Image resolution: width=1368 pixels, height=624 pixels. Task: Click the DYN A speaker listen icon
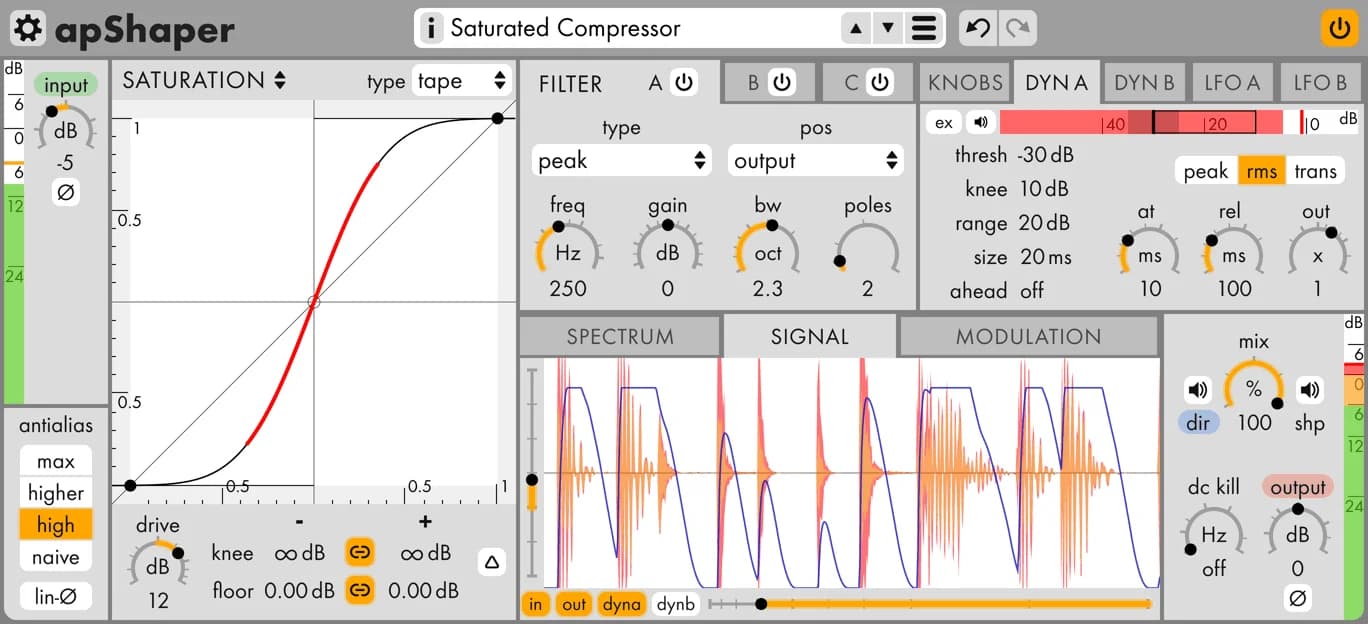982,122
